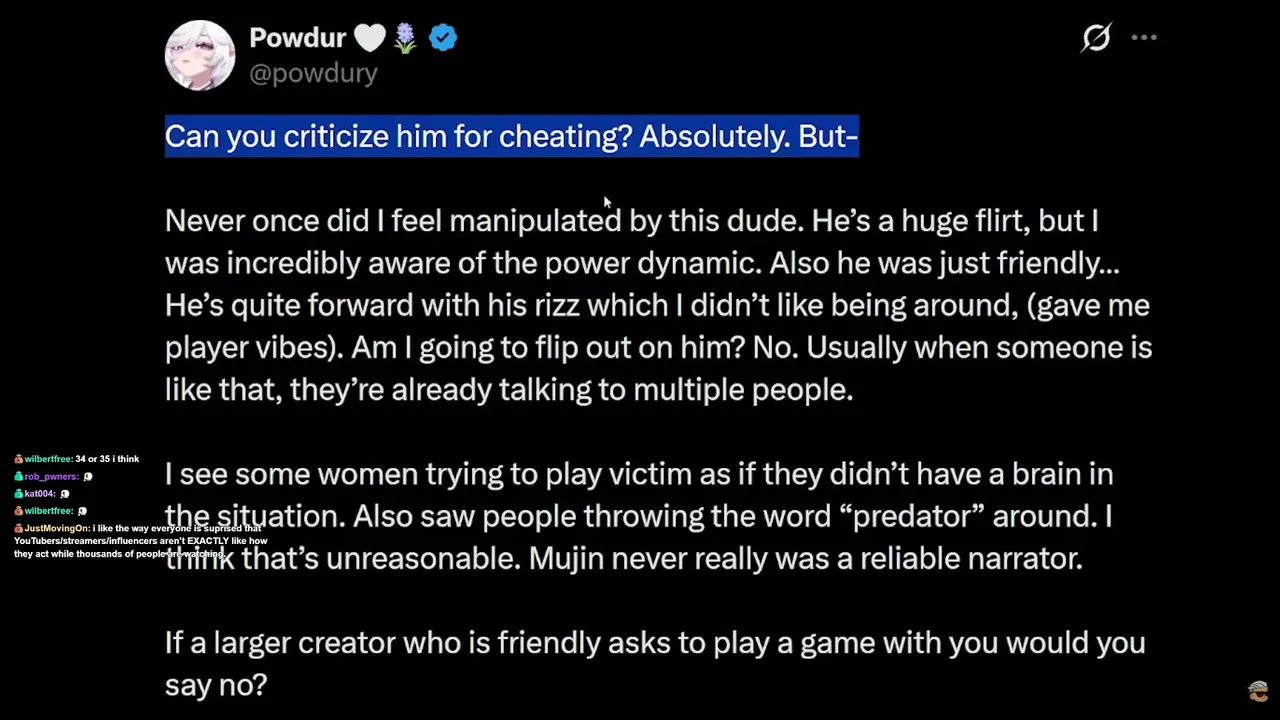Click the emote in kat004's chat message
The height and width of the screenshot is (720, 1280).
click(65, 494)
